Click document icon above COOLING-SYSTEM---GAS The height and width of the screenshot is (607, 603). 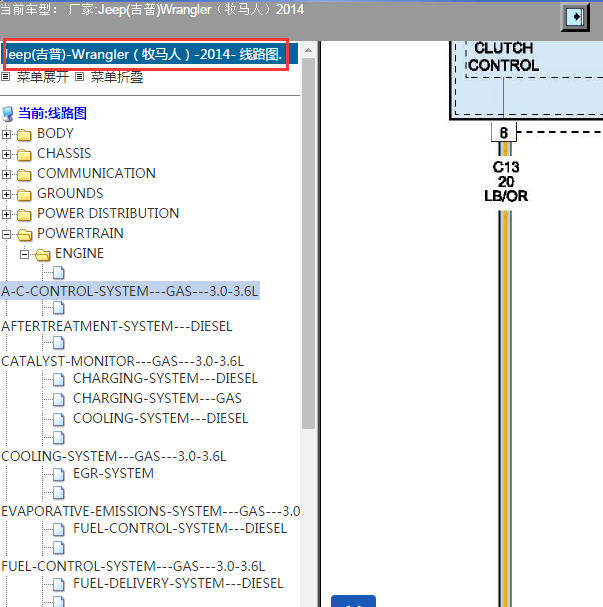click(x=58, y=438)
